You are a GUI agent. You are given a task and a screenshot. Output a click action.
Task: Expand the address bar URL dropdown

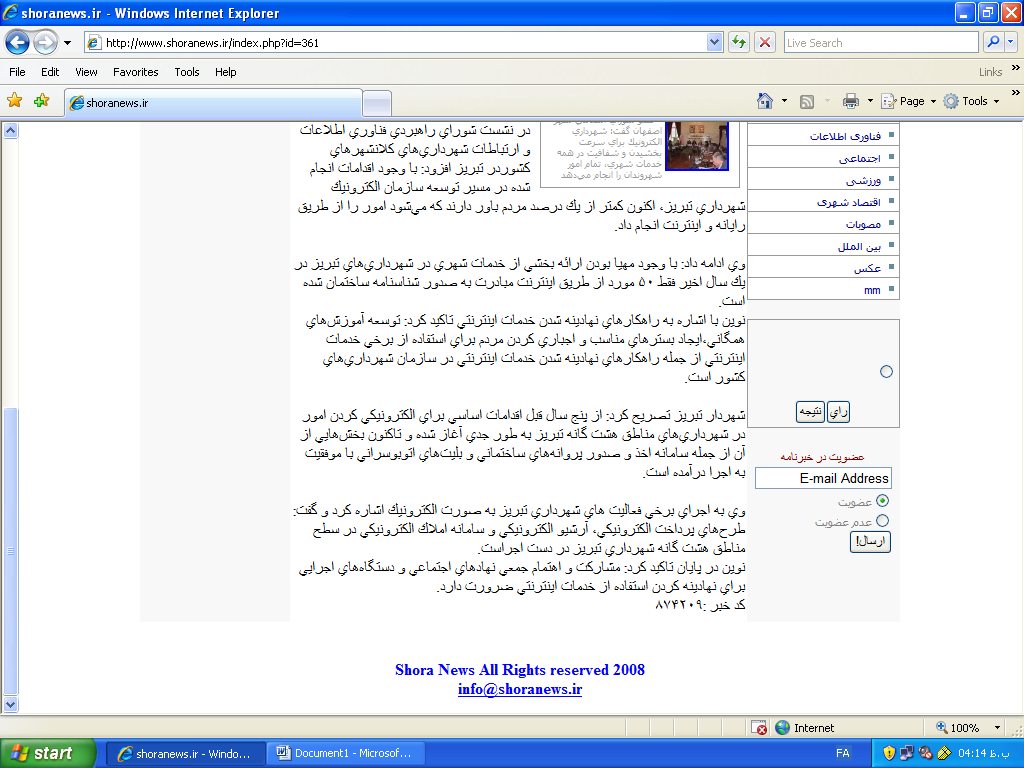pyautogui.click(x=714, y=43)
